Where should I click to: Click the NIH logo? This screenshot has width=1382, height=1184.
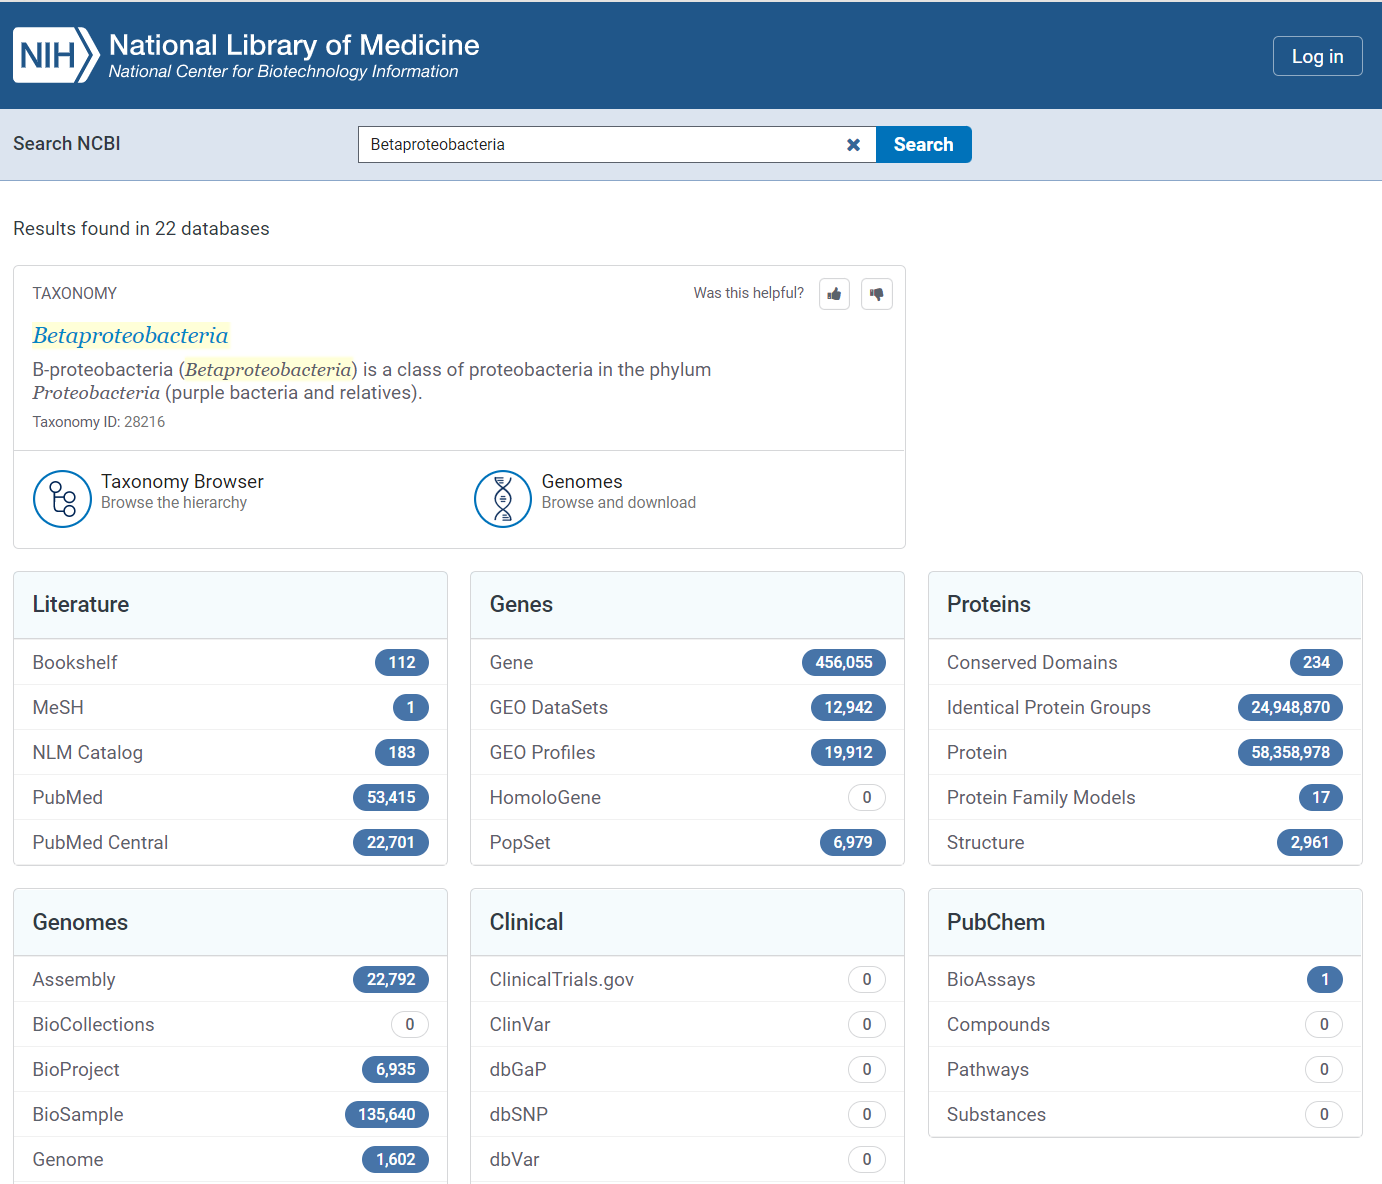pyautogui.click(x=56, y=55)
